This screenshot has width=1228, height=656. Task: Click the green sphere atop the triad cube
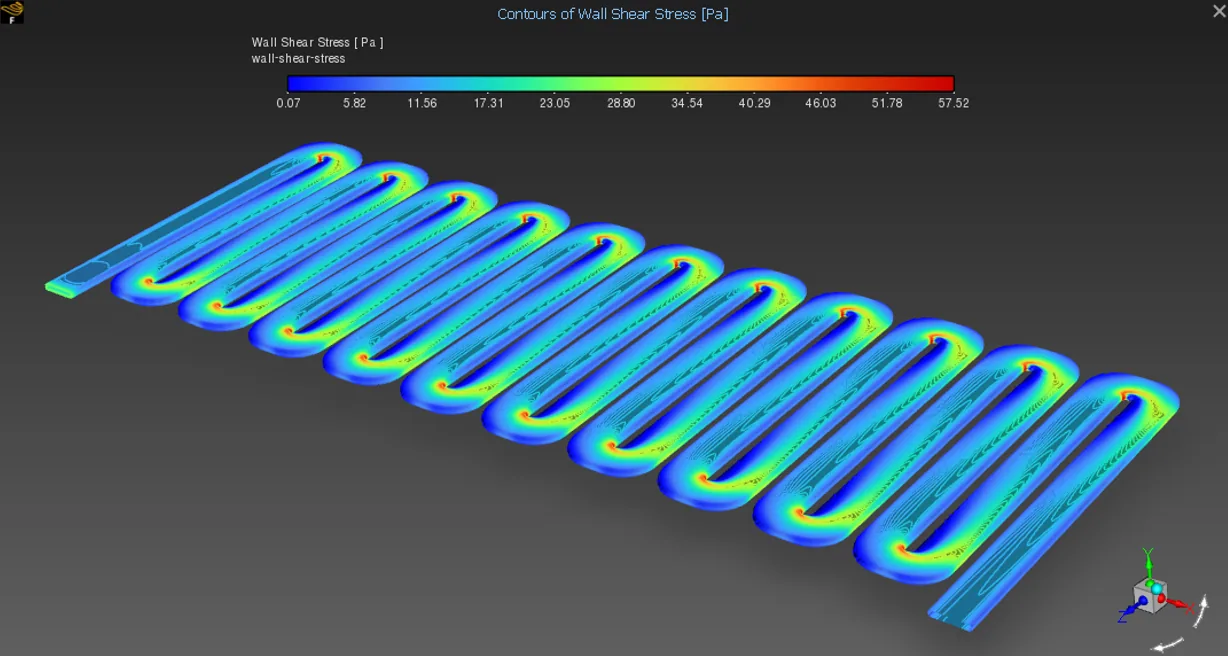click(x=1149, y=583)
